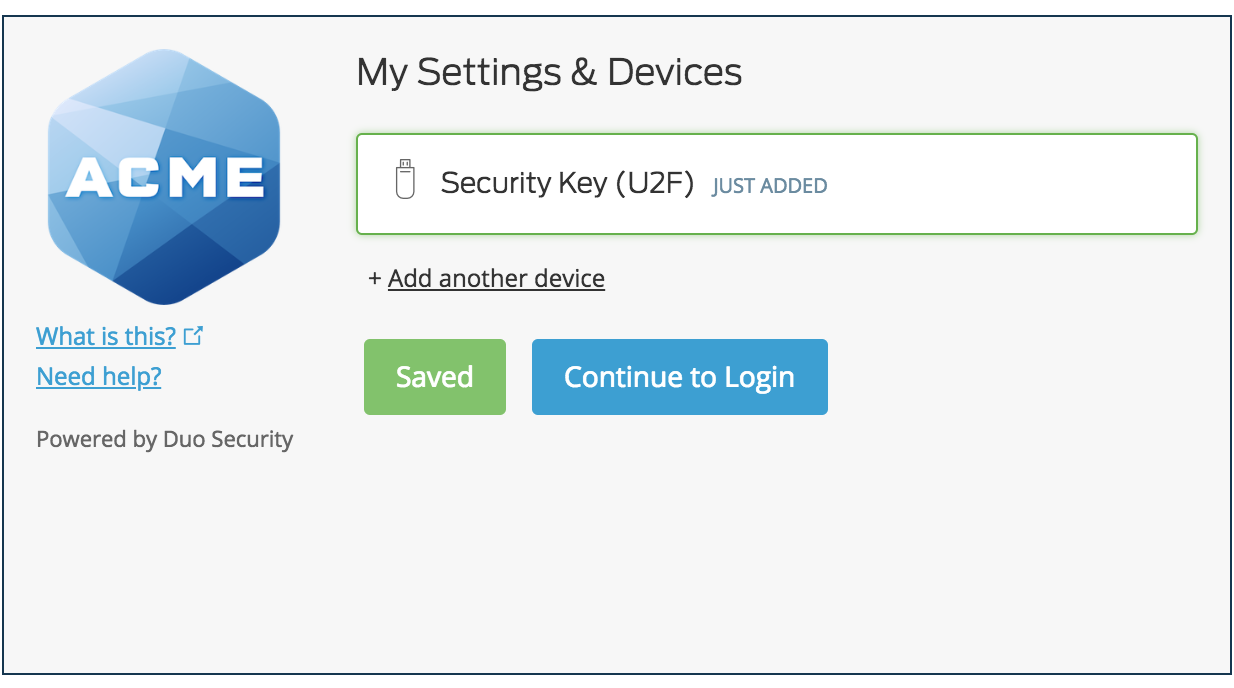Click the ACME hexagon logo

click(x=164, y=177)
